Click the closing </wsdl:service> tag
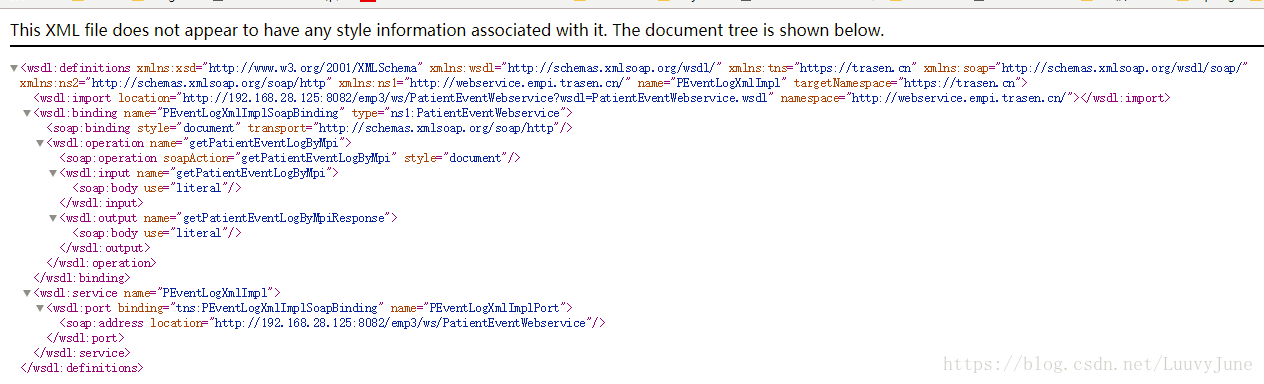Screen dimensions: 1264x384 click(x=82, y=353)
